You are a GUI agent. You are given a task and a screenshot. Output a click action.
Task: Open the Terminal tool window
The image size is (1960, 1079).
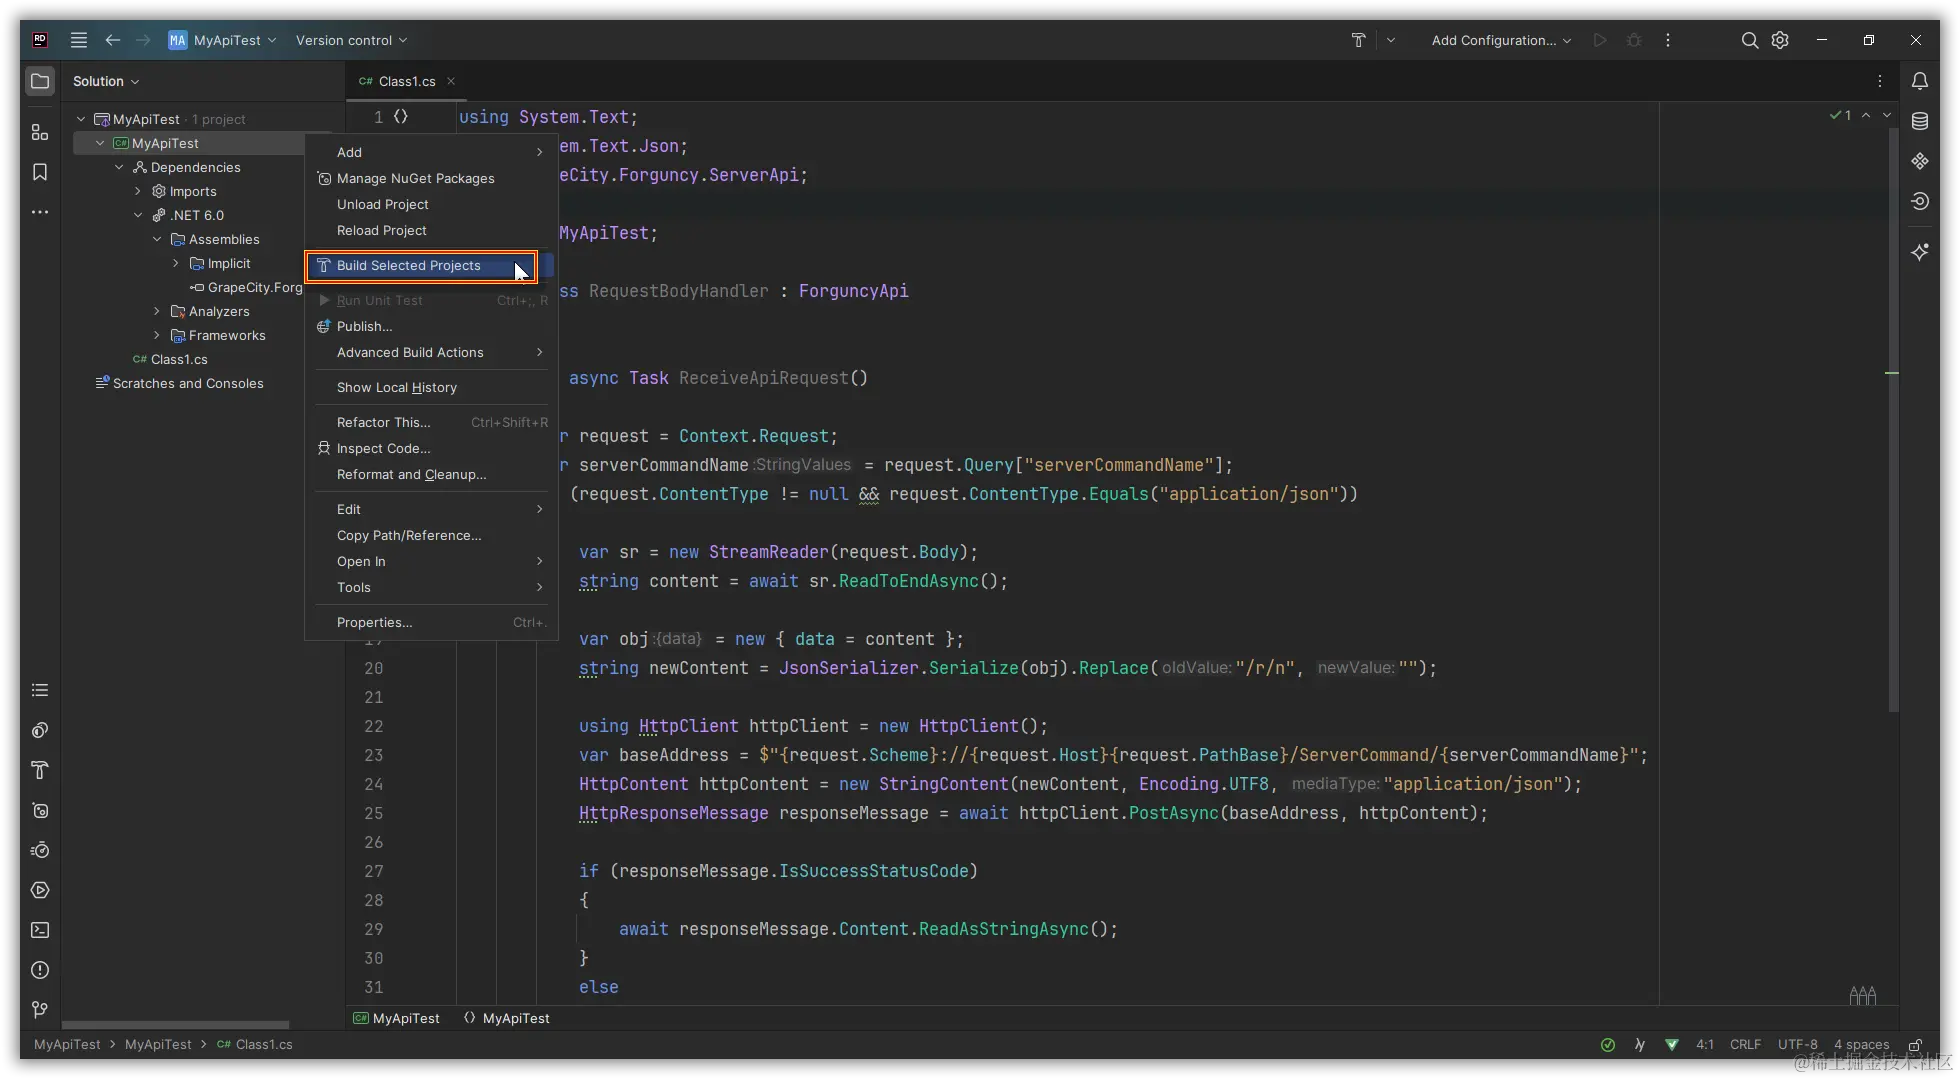(x=40, y=930)
